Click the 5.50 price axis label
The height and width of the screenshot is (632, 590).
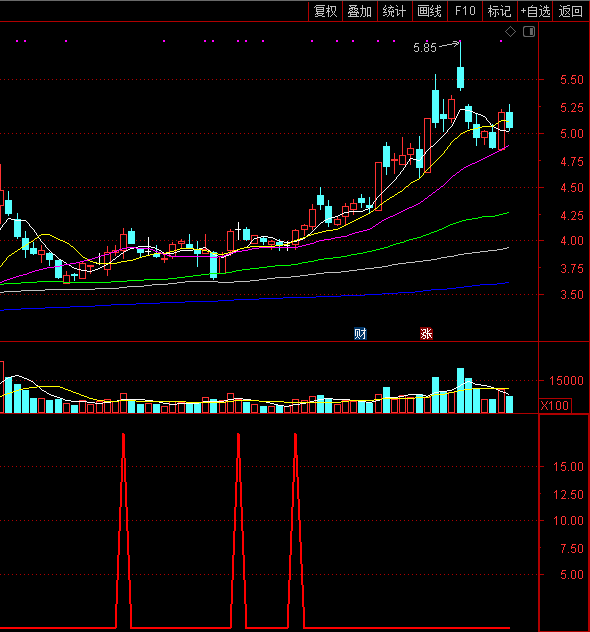pos(572,80)
